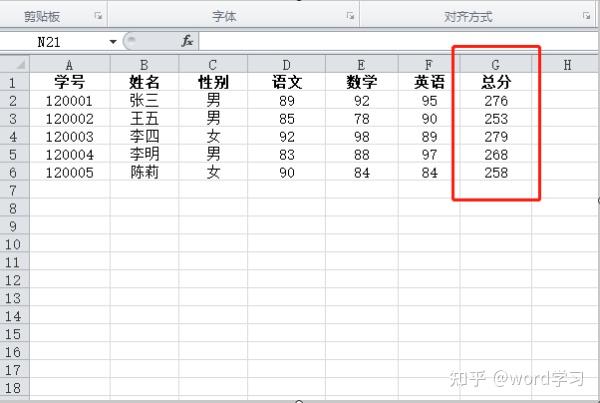Click the name cell 王五
The width and height of the screenshot is (600, 403).
point(144,118)
